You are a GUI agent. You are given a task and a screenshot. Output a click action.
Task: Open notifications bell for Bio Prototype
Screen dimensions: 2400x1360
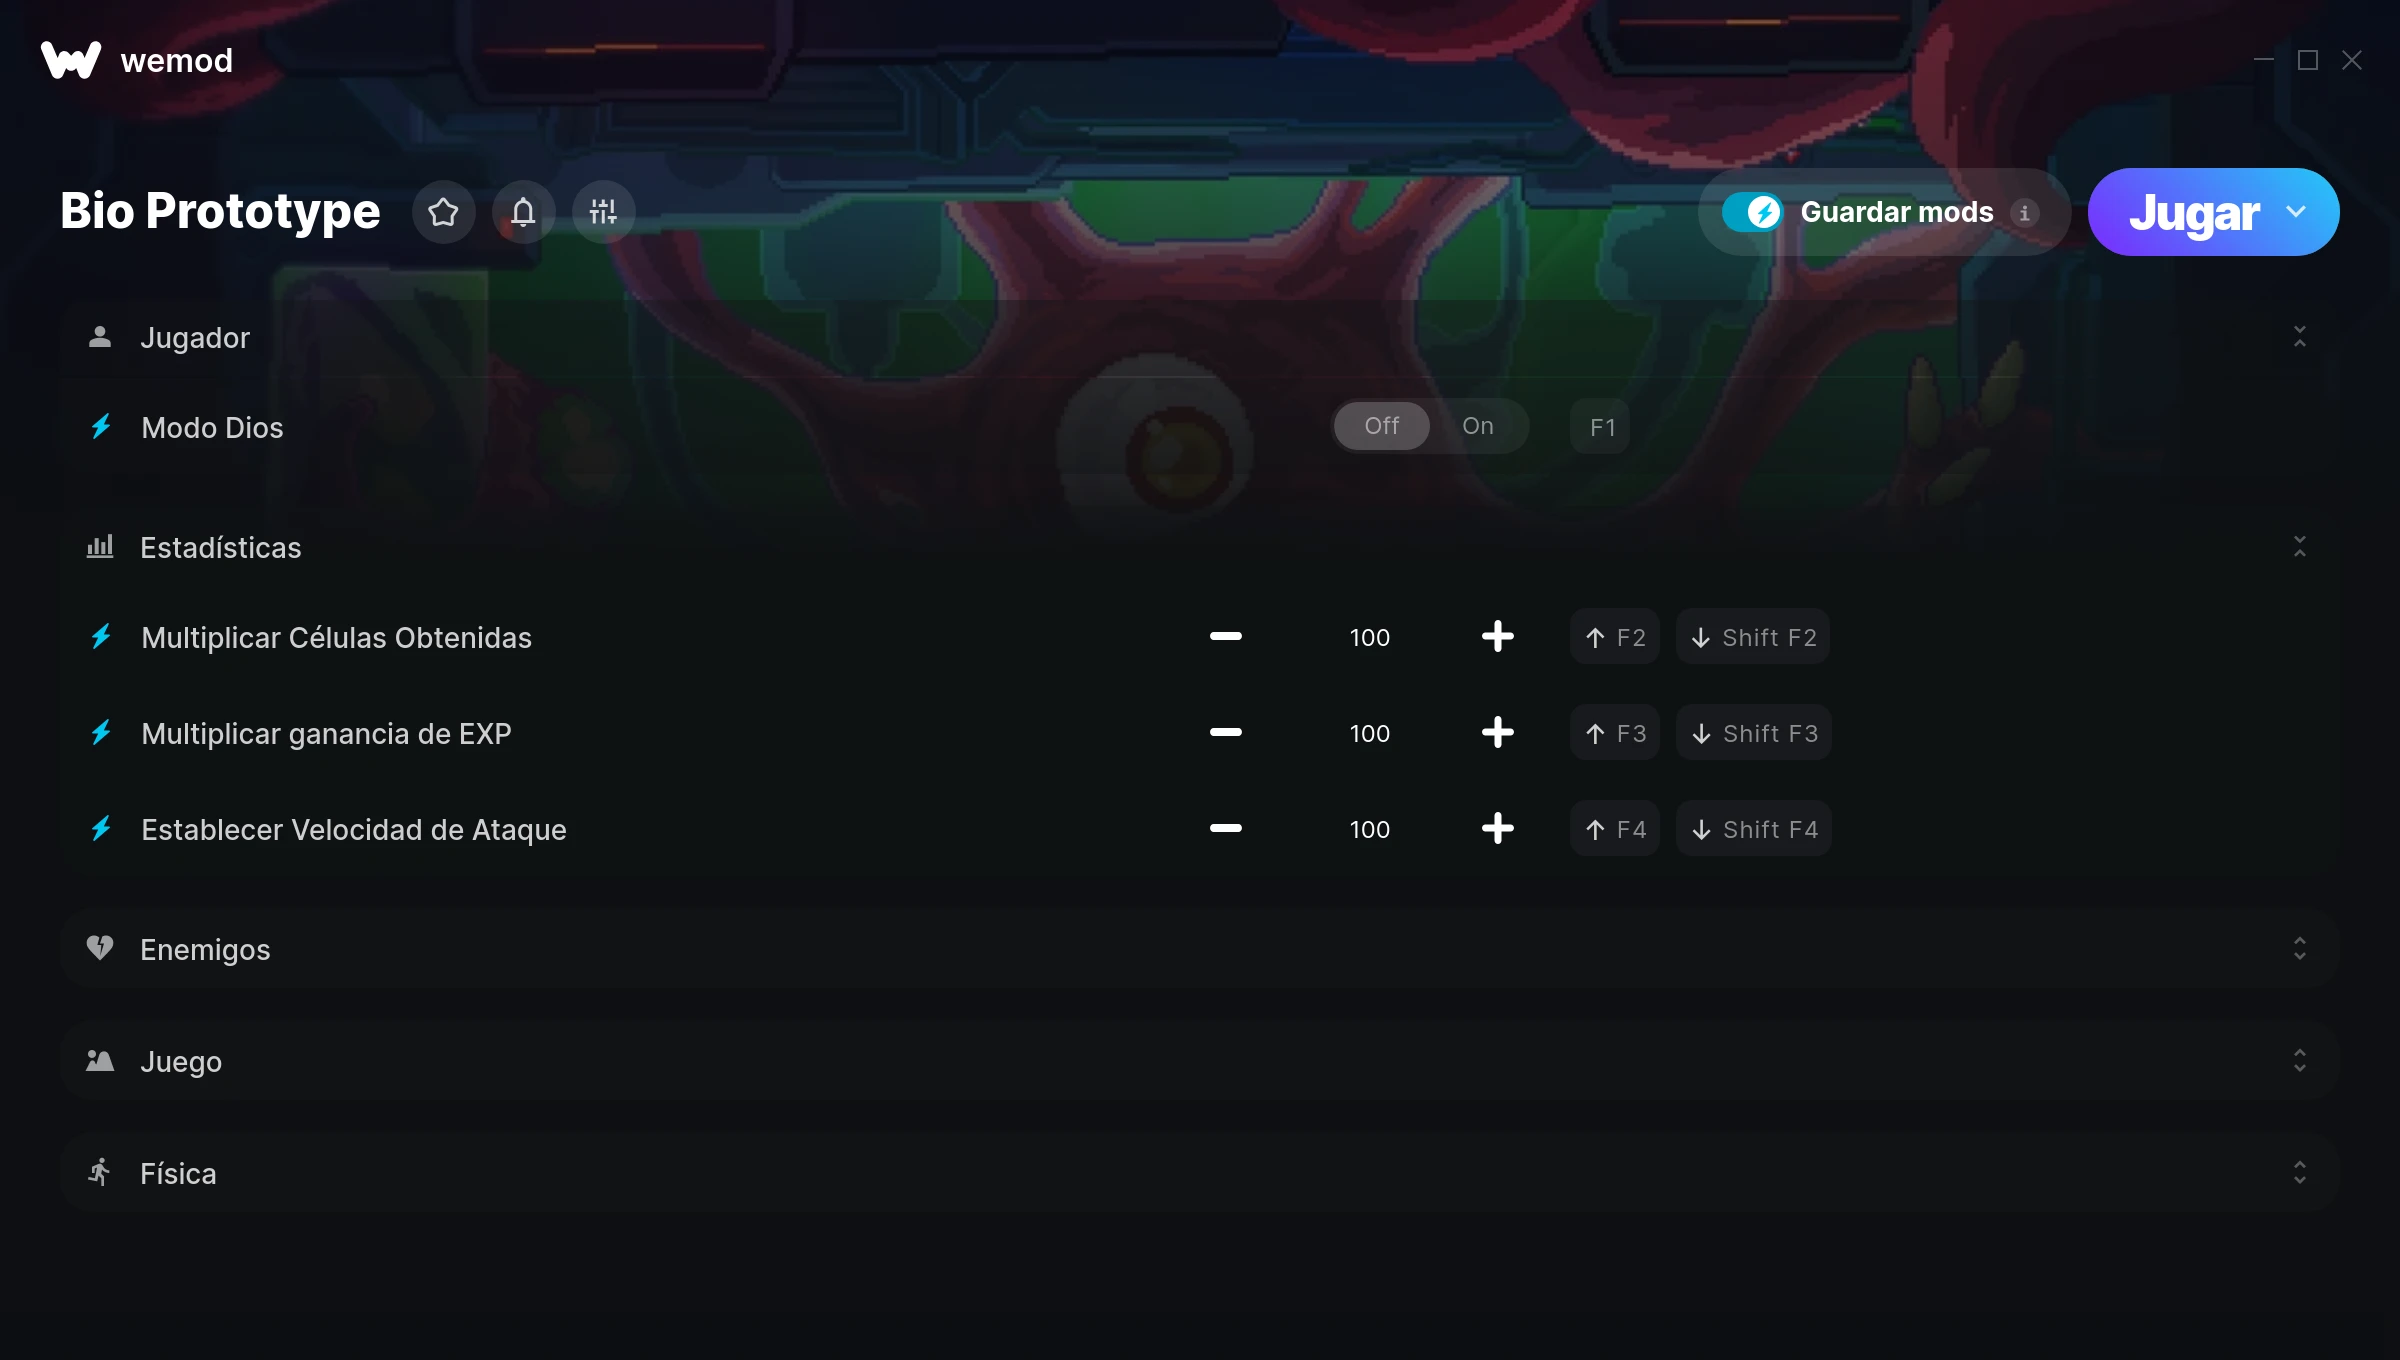coord(523,212)
